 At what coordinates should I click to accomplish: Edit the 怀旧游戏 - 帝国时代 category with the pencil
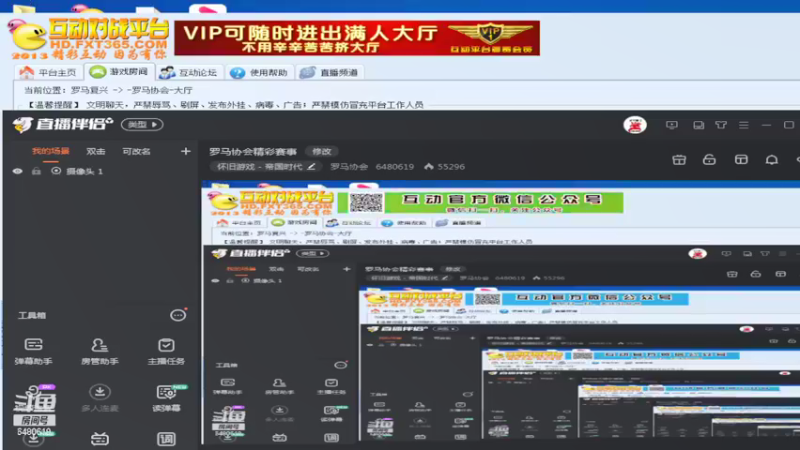311,166
